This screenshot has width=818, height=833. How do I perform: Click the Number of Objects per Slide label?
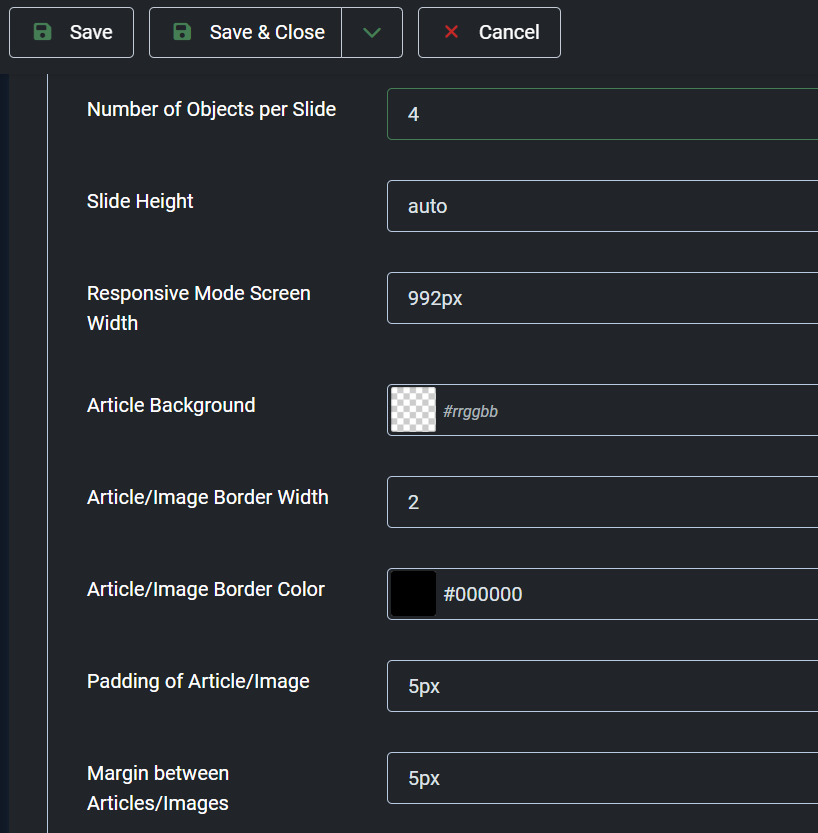tap(211, 109)
